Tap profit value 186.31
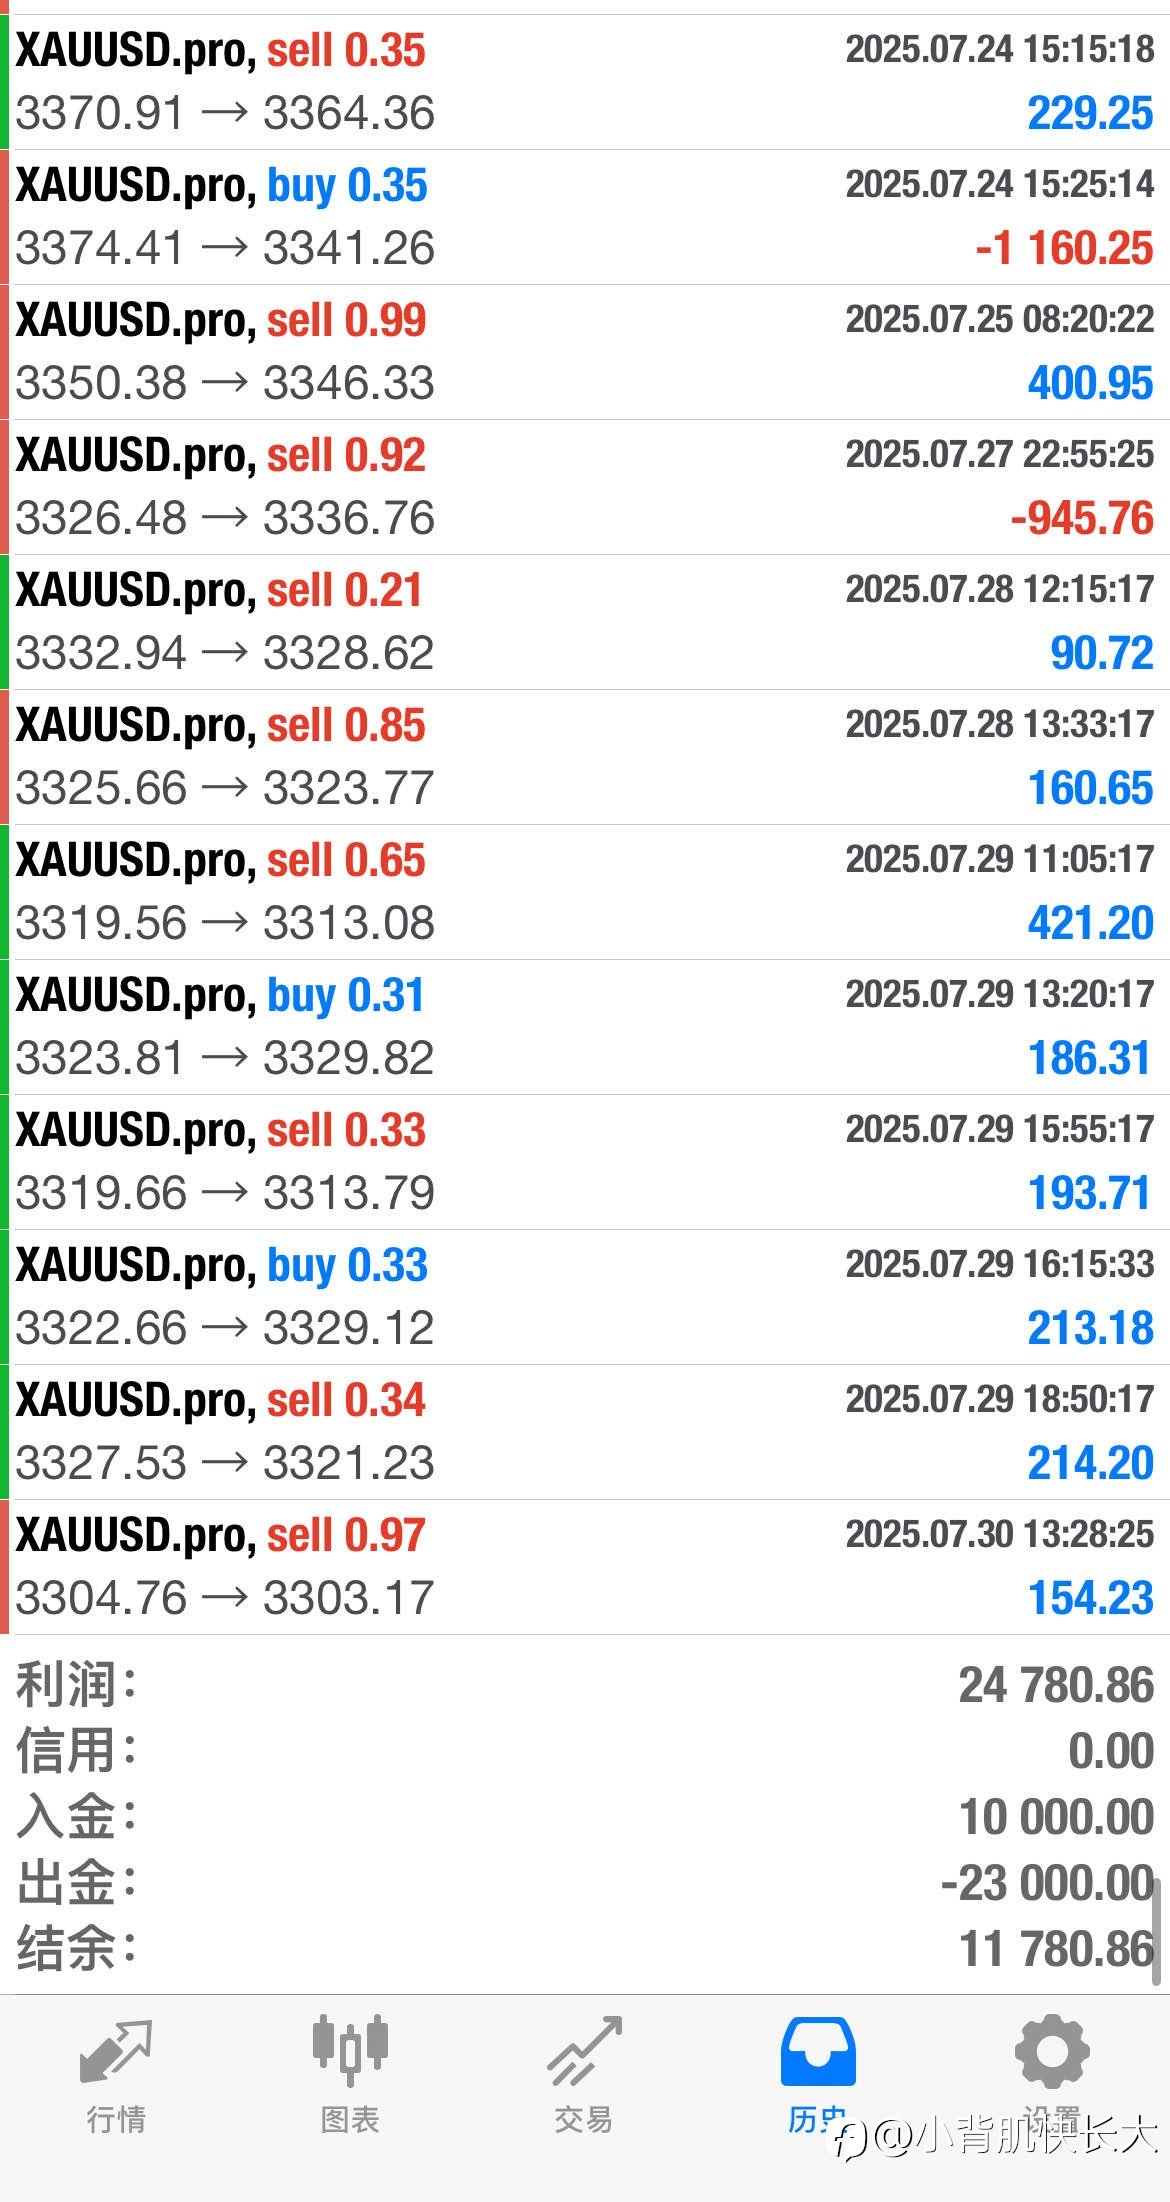This screenshot has height=2202, width=1170. pos(1090,1058)
